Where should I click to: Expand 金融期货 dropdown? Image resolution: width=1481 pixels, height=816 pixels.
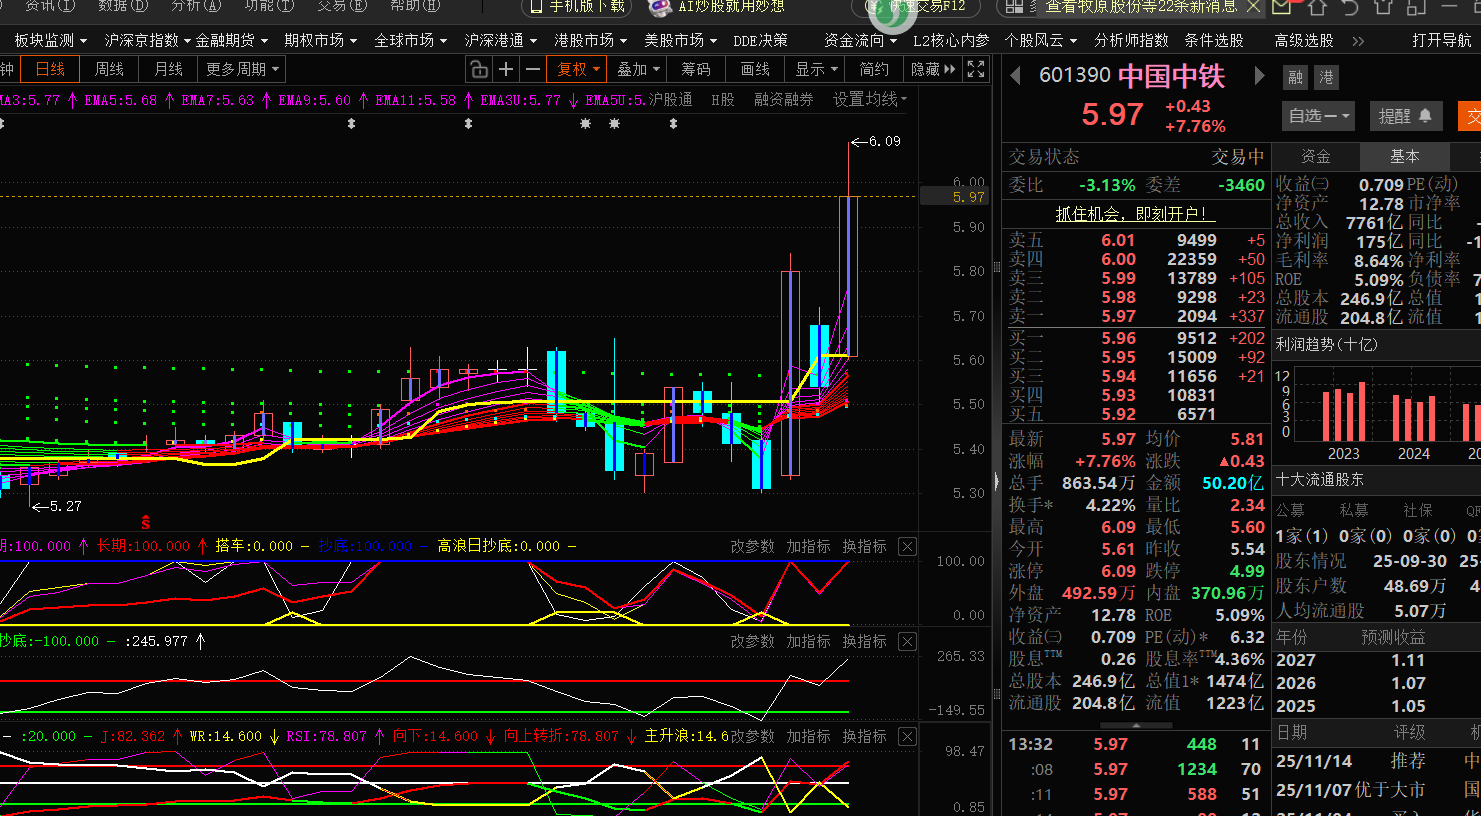point(231,41)
